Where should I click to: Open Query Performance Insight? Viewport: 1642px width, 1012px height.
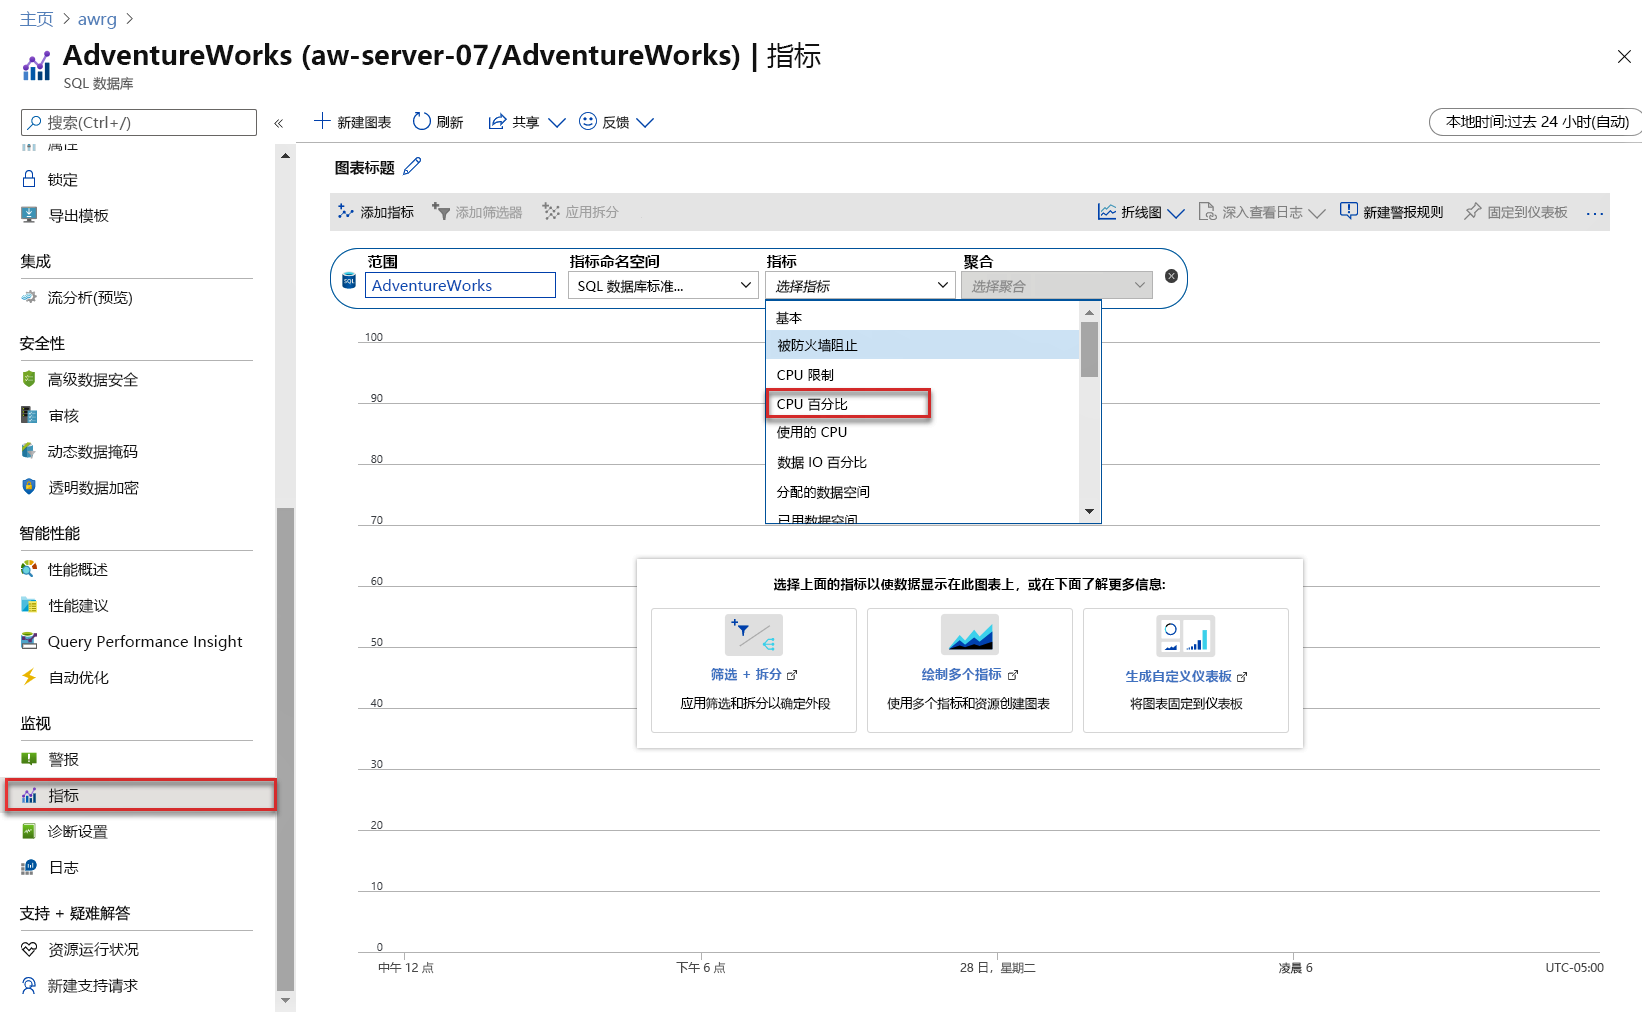coord(145,641)
